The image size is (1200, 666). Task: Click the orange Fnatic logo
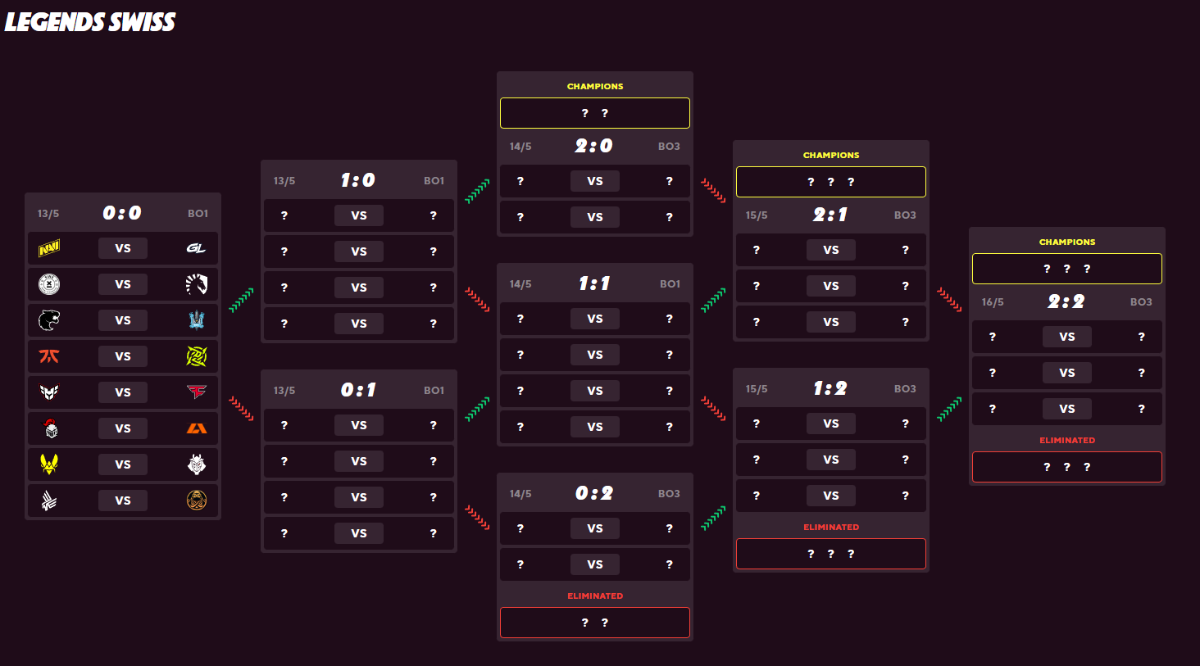pos(47,357)
